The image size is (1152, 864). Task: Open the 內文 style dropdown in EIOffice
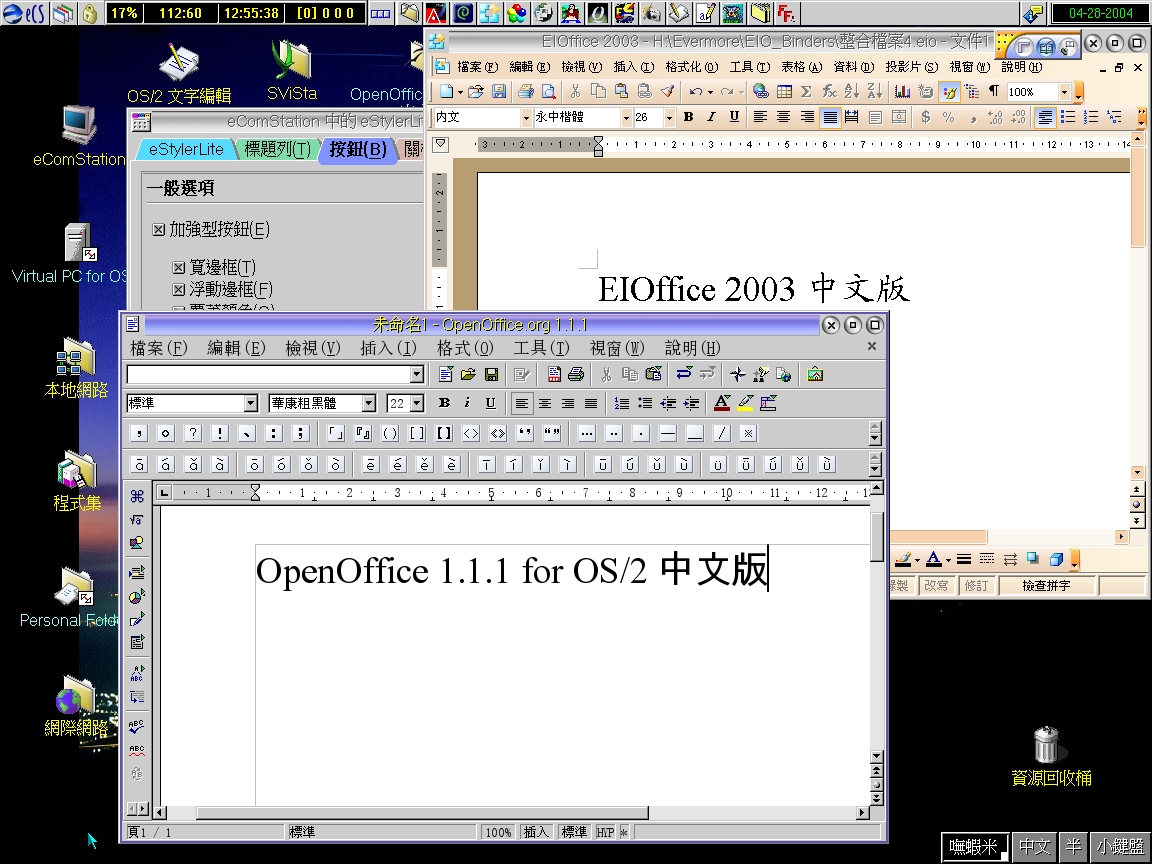coord(526,117)
